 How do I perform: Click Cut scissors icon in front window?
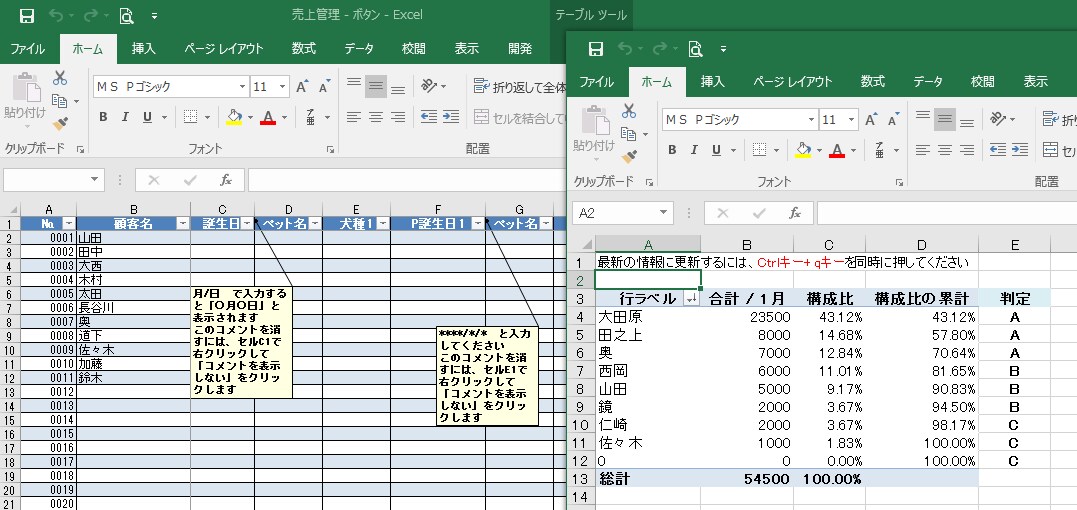(x=629, y=111)
